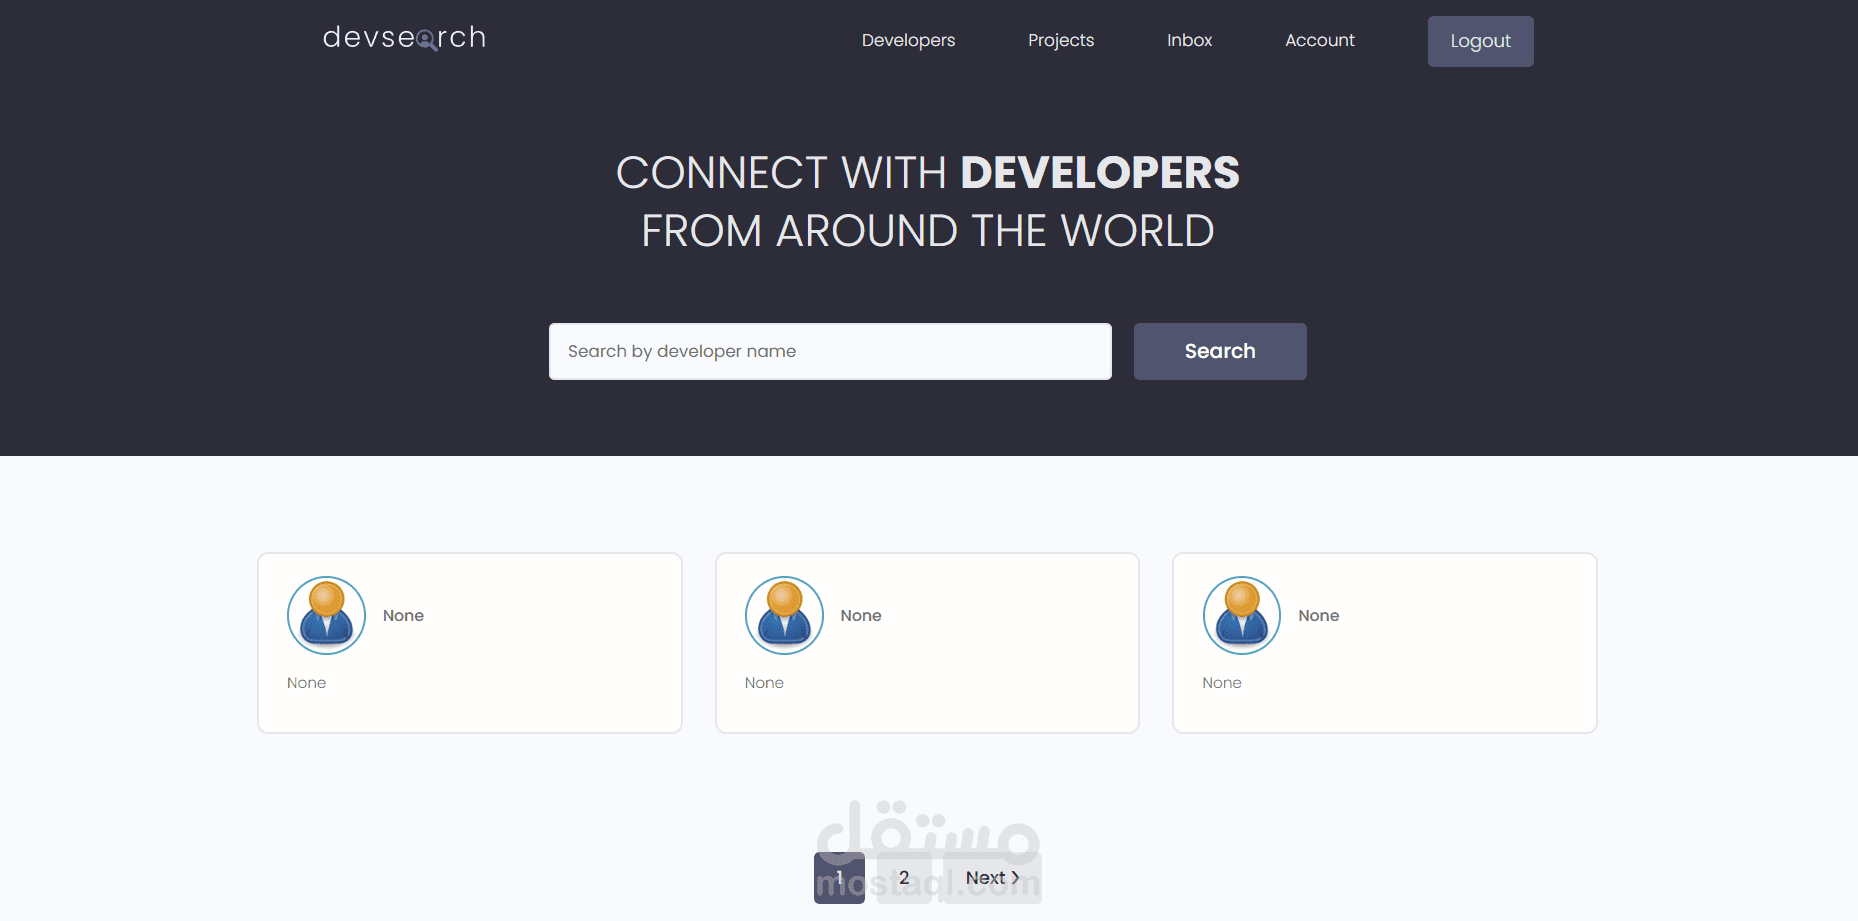The height and width of the screenshot is (921, 1858).
Task: Click the devsearch logo
Action: (x=404, y=38)
